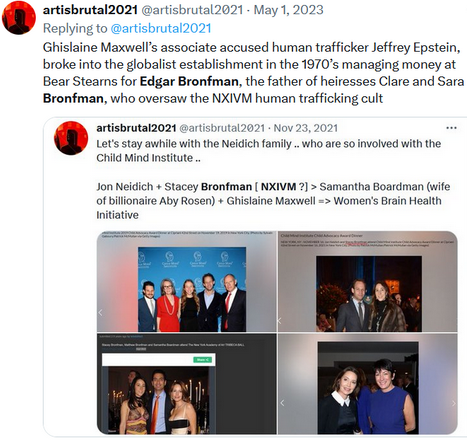Image resolution: width=467 pixels, height=441 pixels.
Task: Click right arrow on the Ghislaine Maxwell photo
Action: [x=453, y=403]
